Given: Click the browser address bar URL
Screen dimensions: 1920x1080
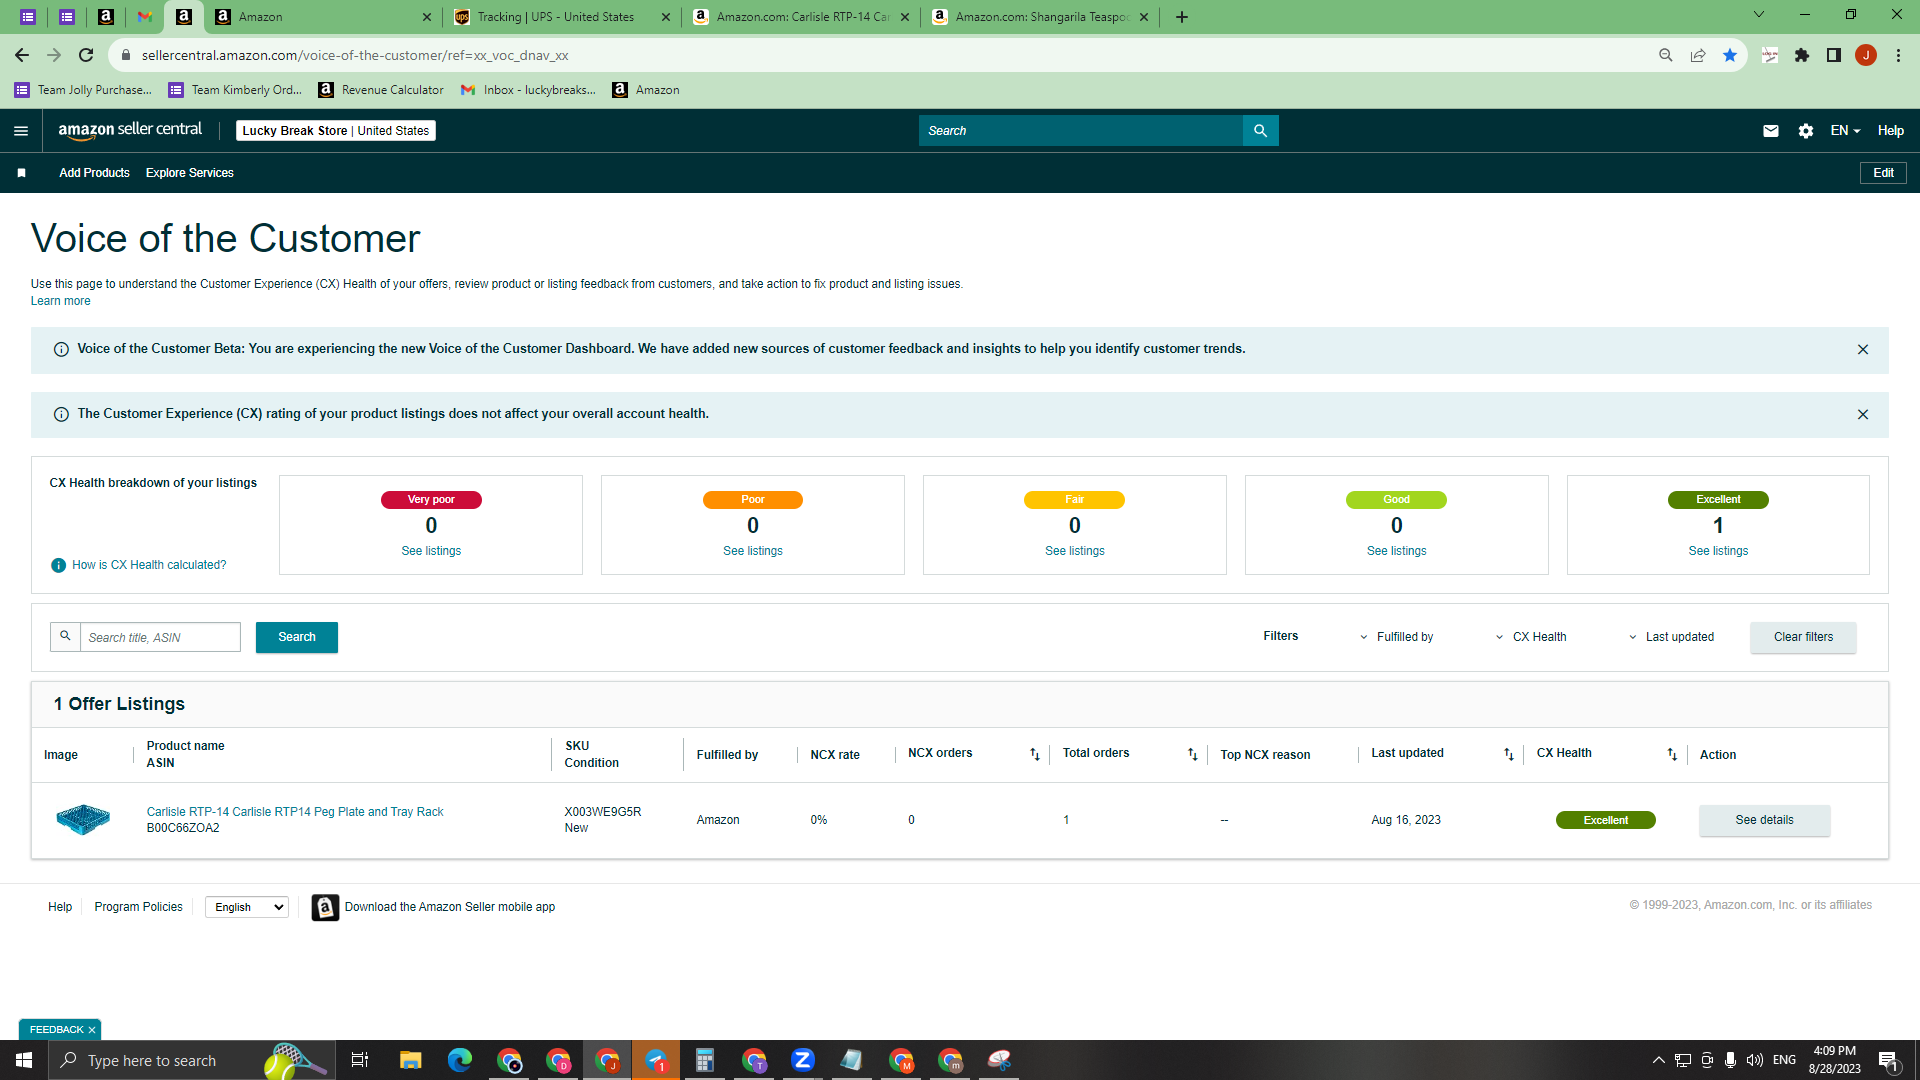Looking at the screenshot, I should tap(355, 56).
